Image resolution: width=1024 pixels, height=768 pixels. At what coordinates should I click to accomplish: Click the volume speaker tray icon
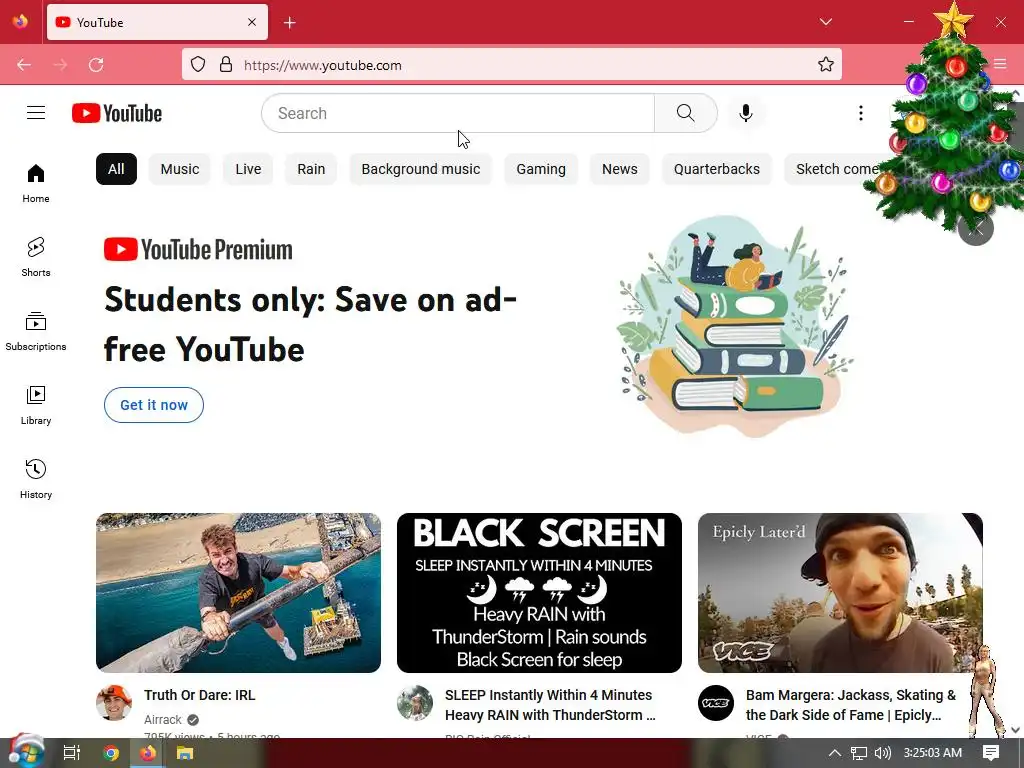click(x=882, y=753)
